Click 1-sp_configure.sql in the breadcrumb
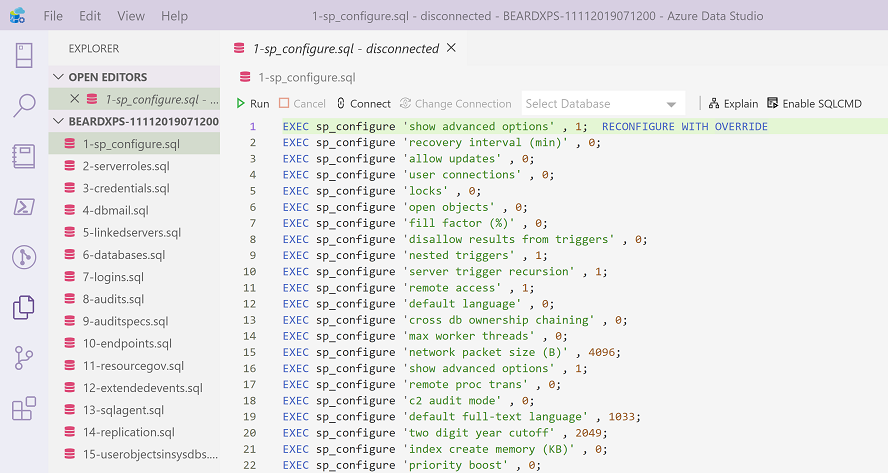 (307, 78)
